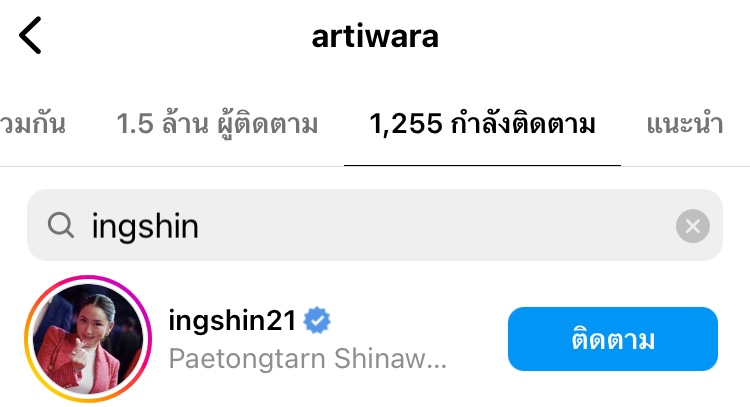The width and height of the screenshot is (750, 407).
Task: Focus the search field containing ingshin
Action: (375, 225)
